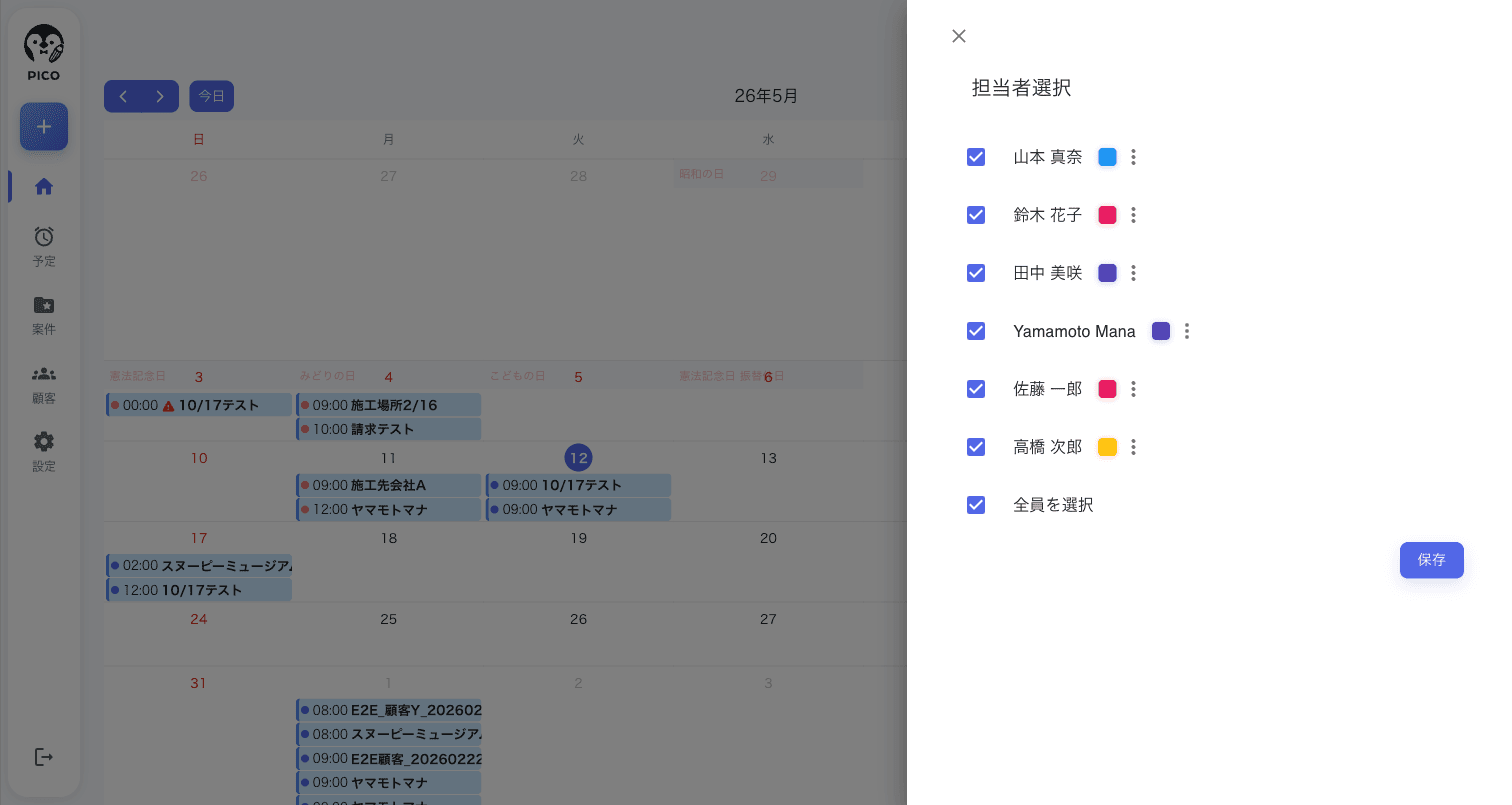Change Yamamoto Mana's purple color swatch

1161,331
